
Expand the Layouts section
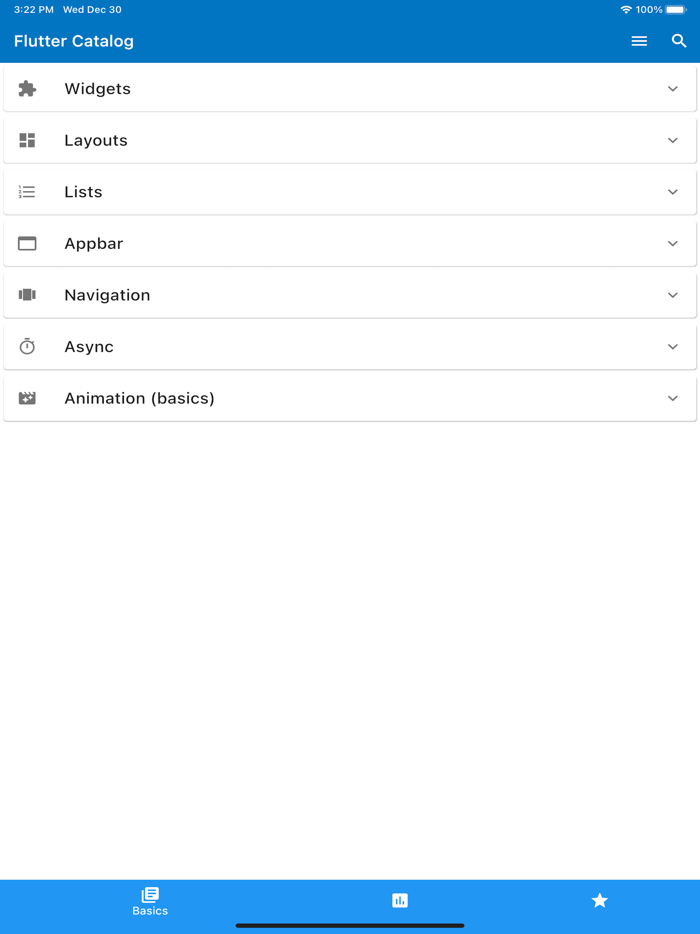[x=673, y=140]
